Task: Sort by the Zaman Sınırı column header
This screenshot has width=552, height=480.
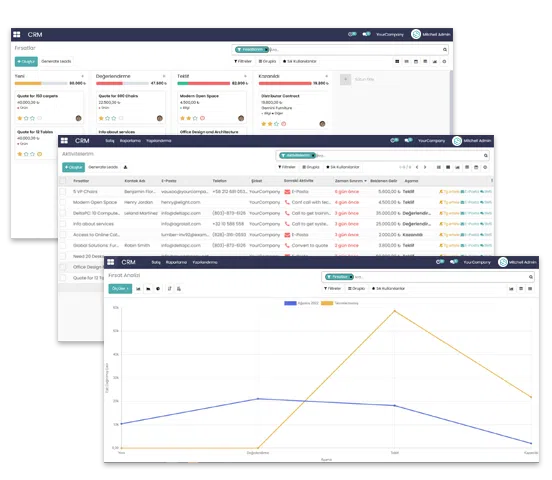Action: [350, 181]
